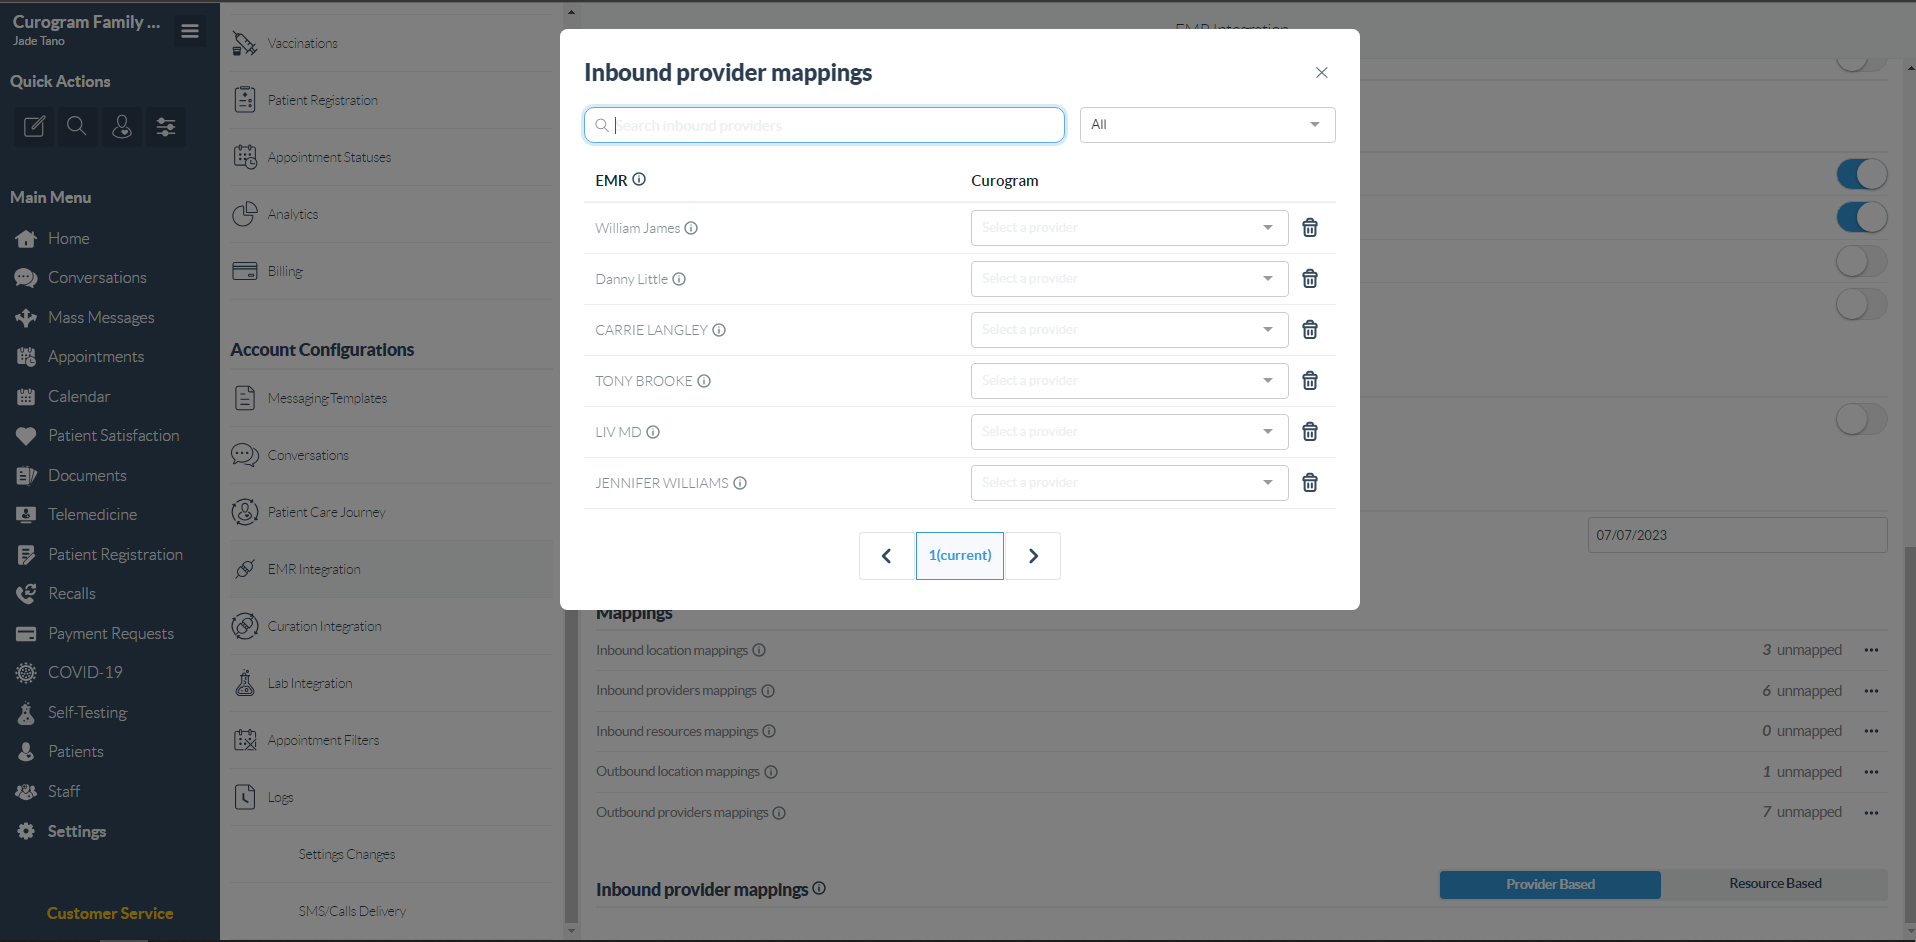Click the compose Quick Actions icon

33,127
